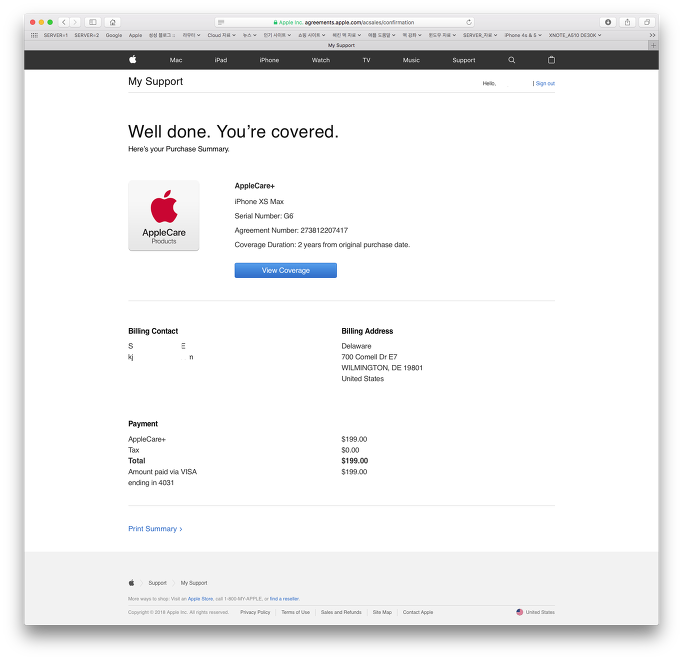Click the Apple logo in navigation bar
Screen dimensions: 683x660
133,60
